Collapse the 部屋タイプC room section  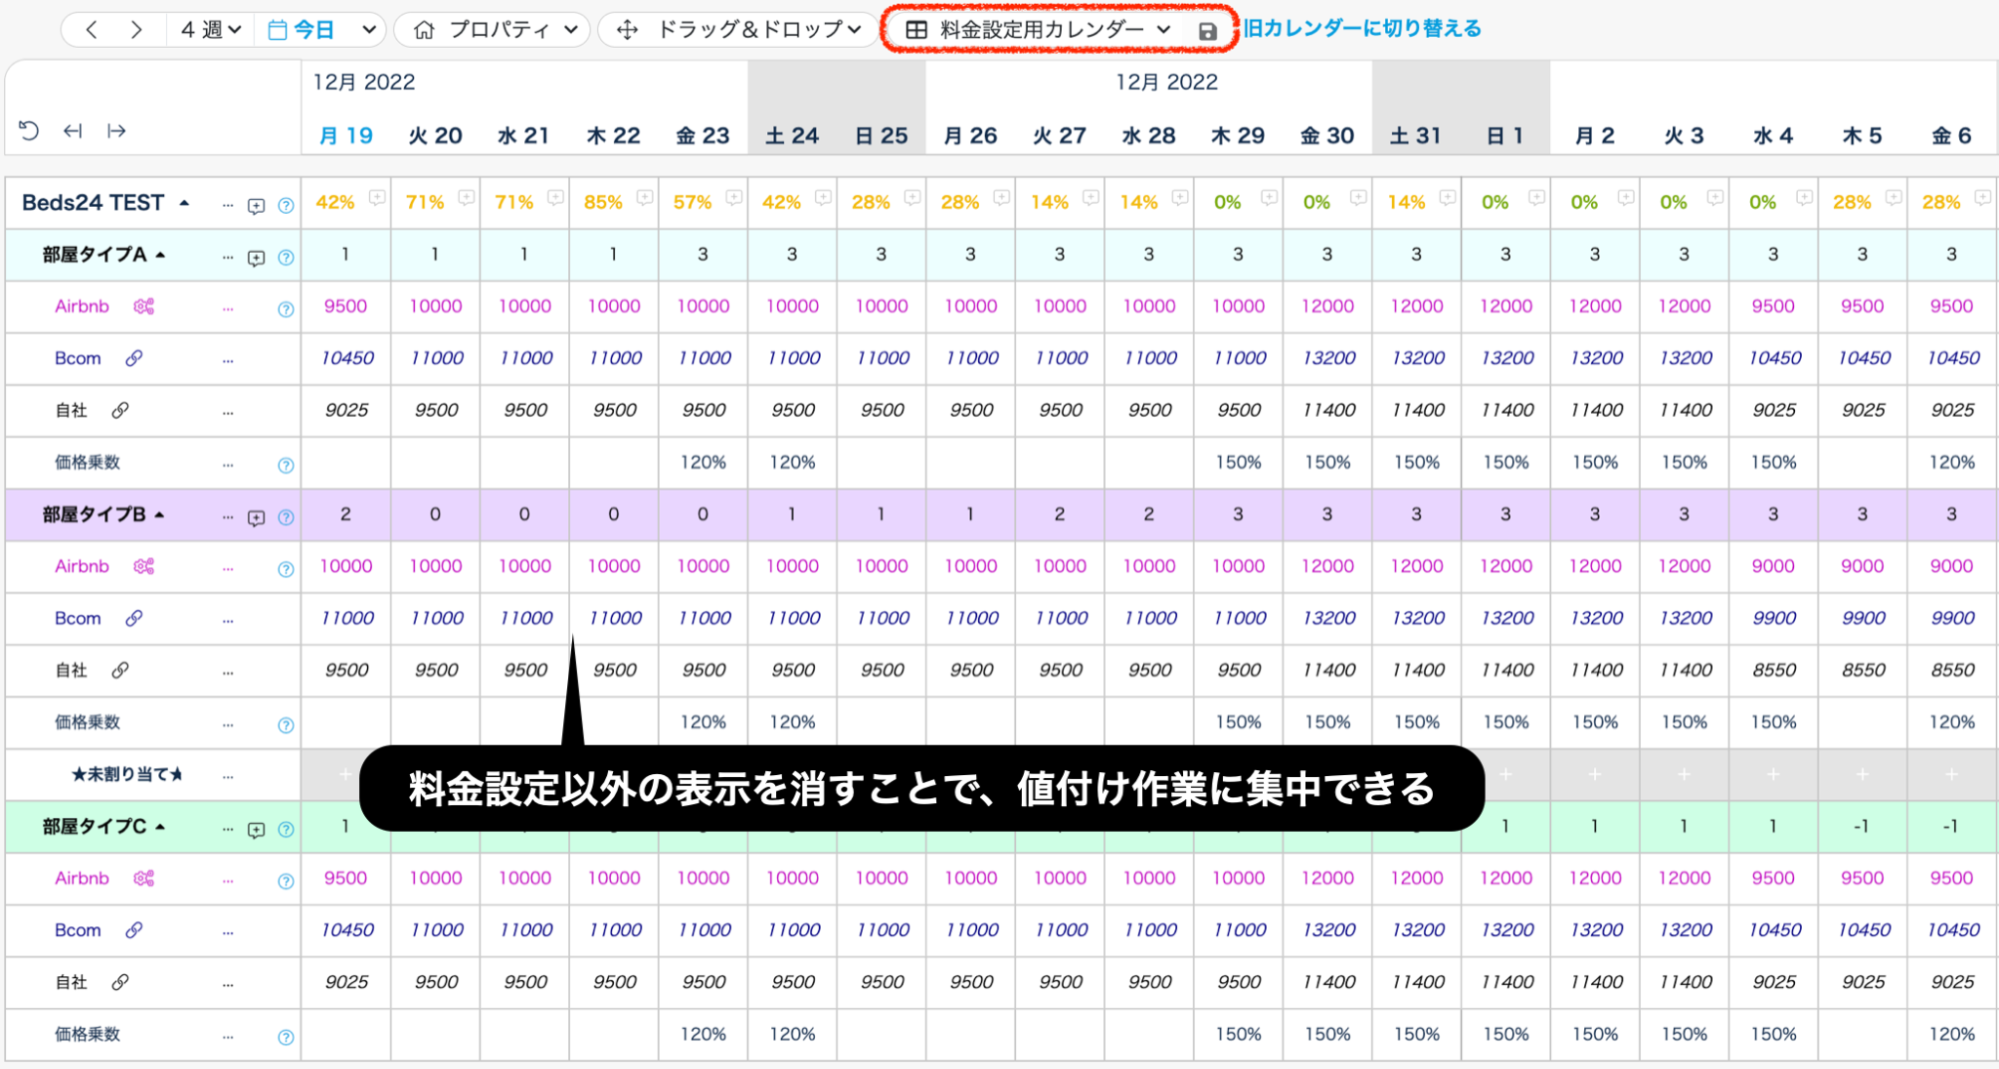[160, 827]
